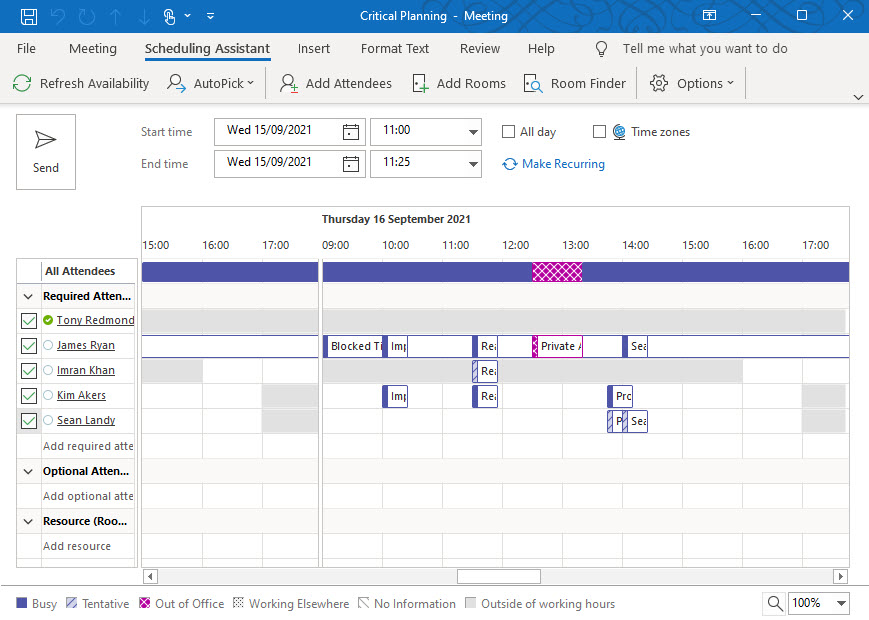
Task: Click Tony Redmond's name link
Action: tap(95, 320)
